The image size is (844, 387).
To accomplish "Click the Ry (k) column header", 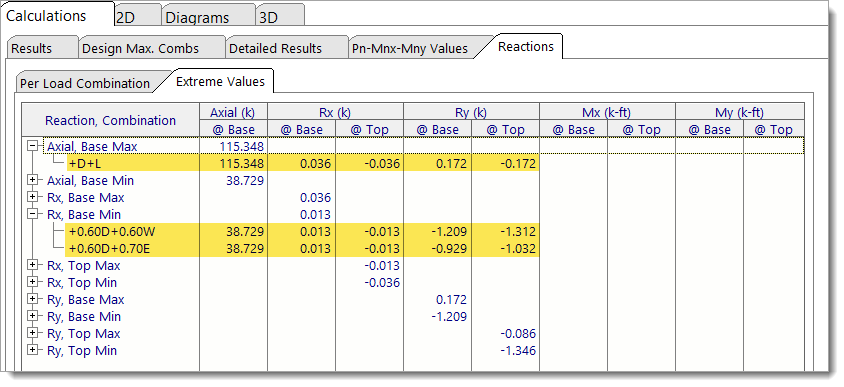I will point(471,112).
